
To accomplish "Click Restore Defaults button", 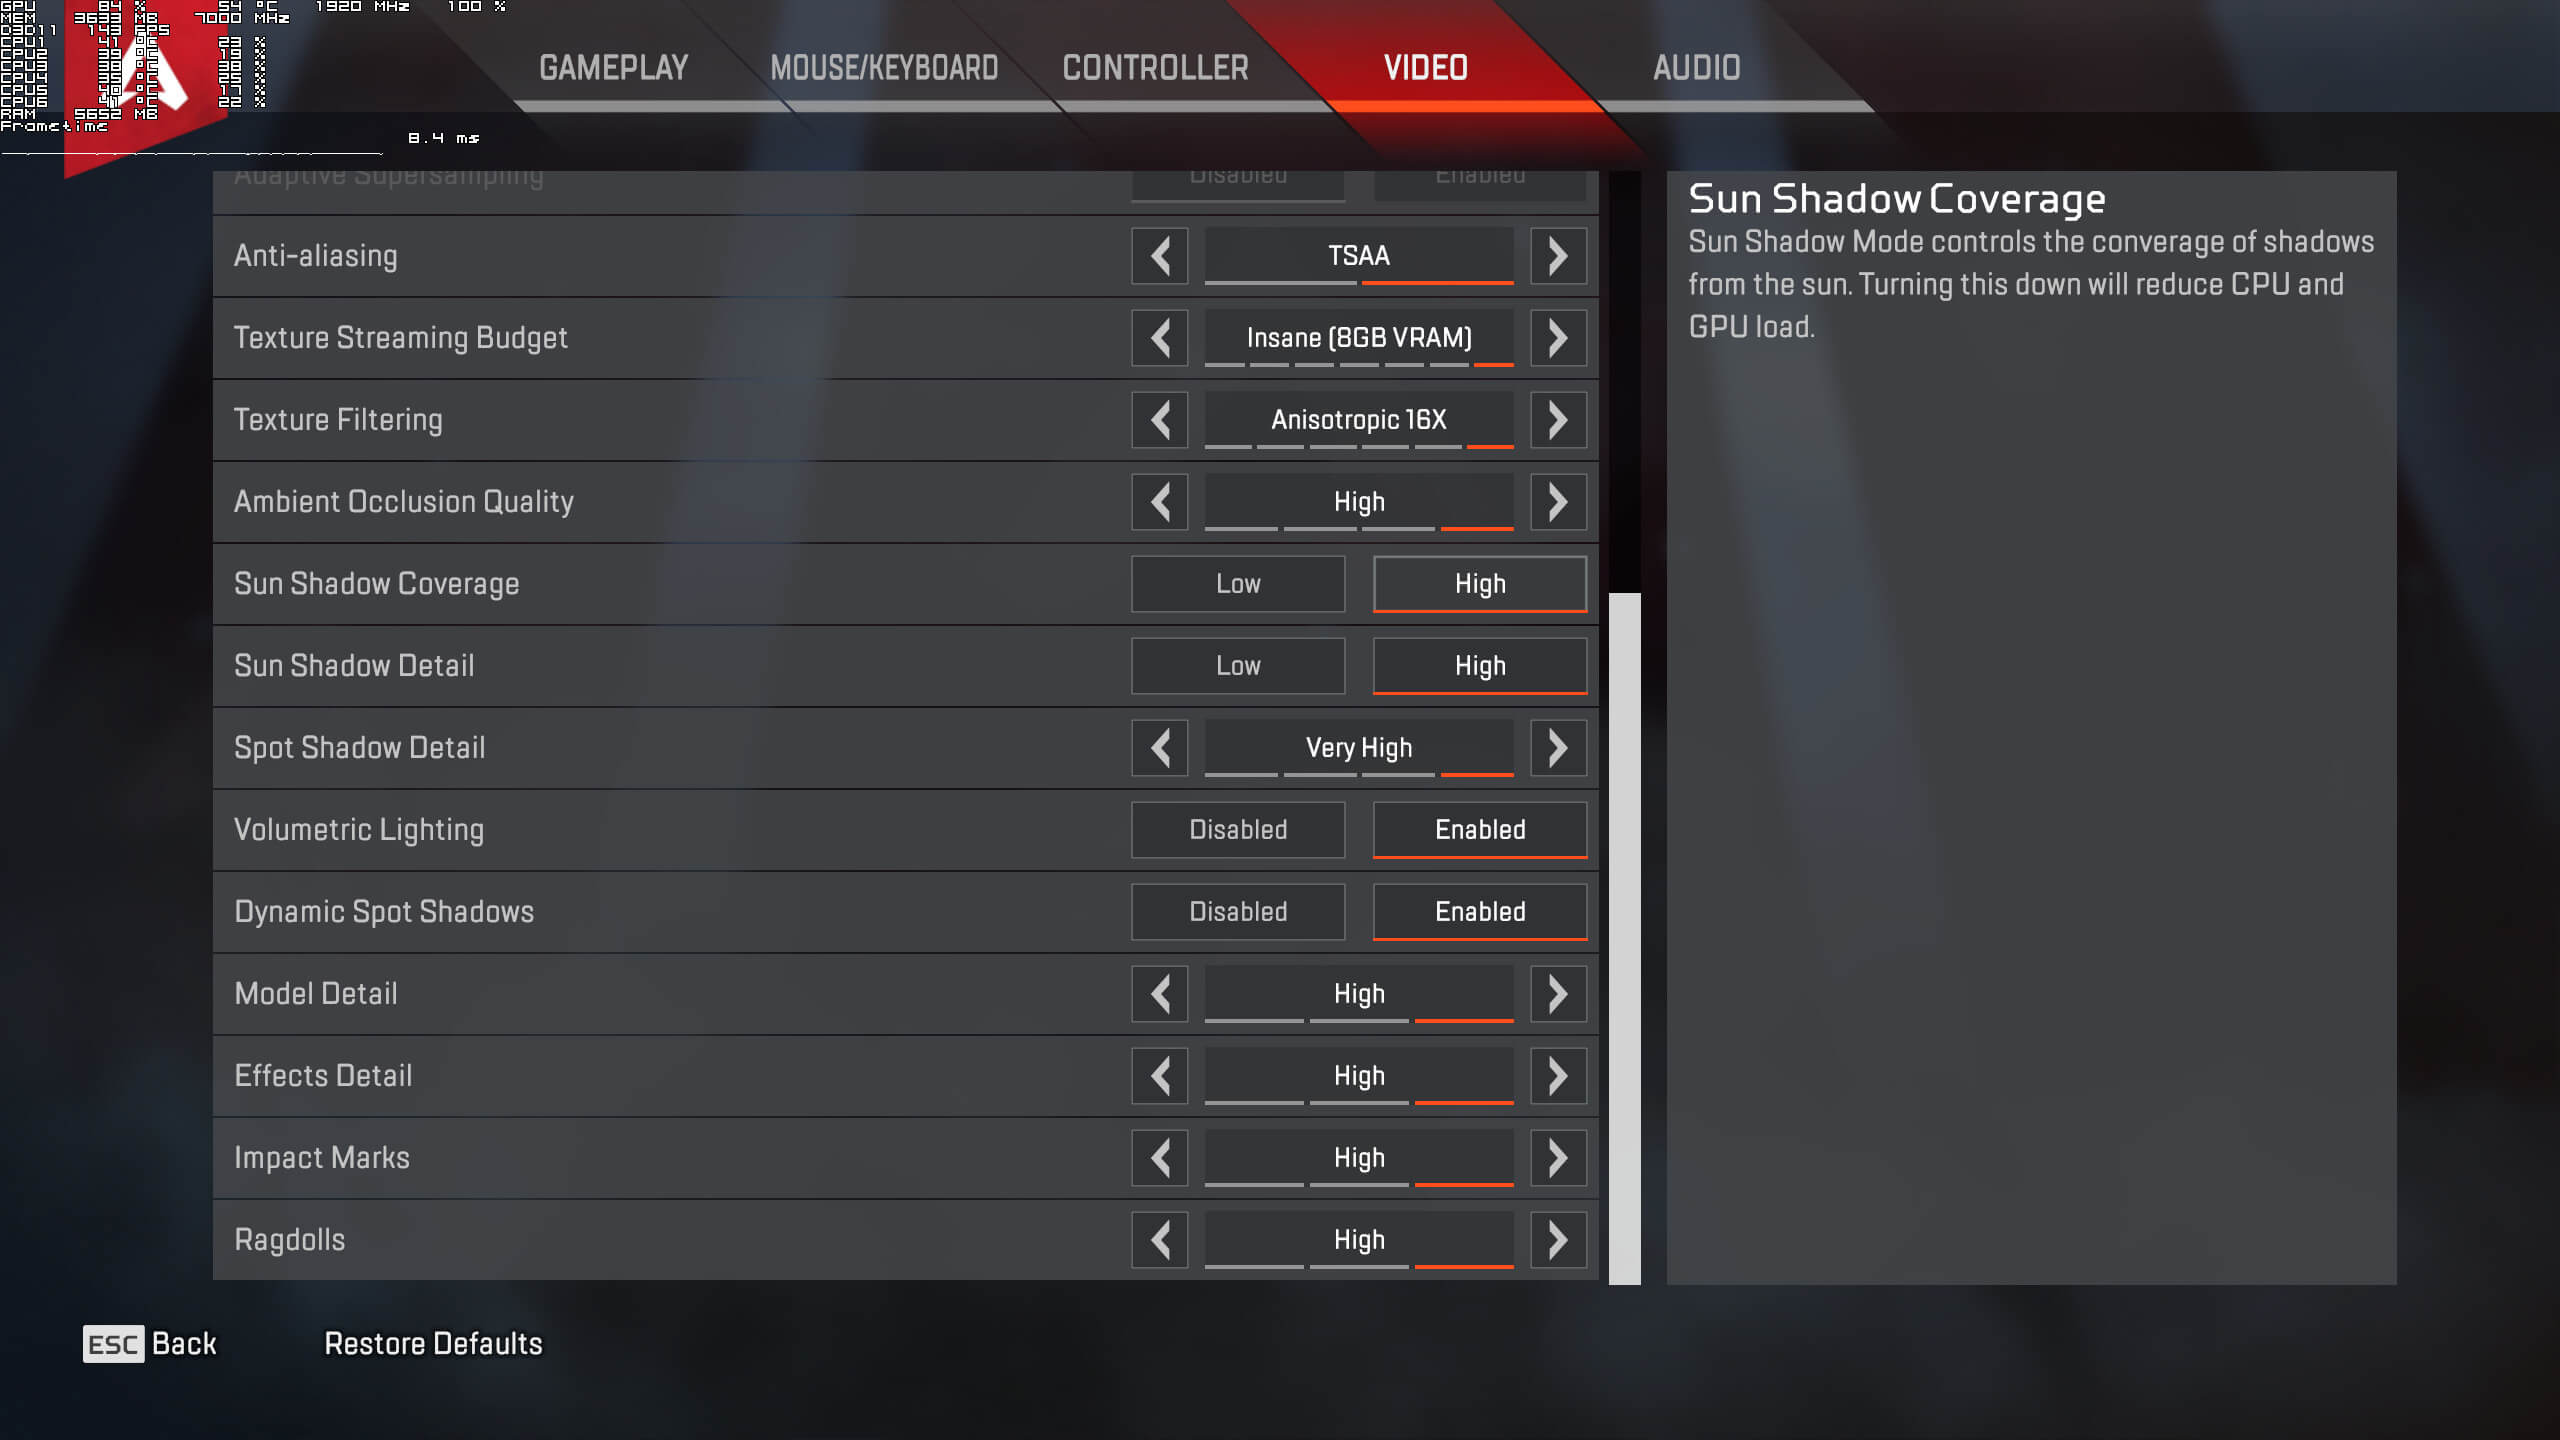I will pos(433,1343).
